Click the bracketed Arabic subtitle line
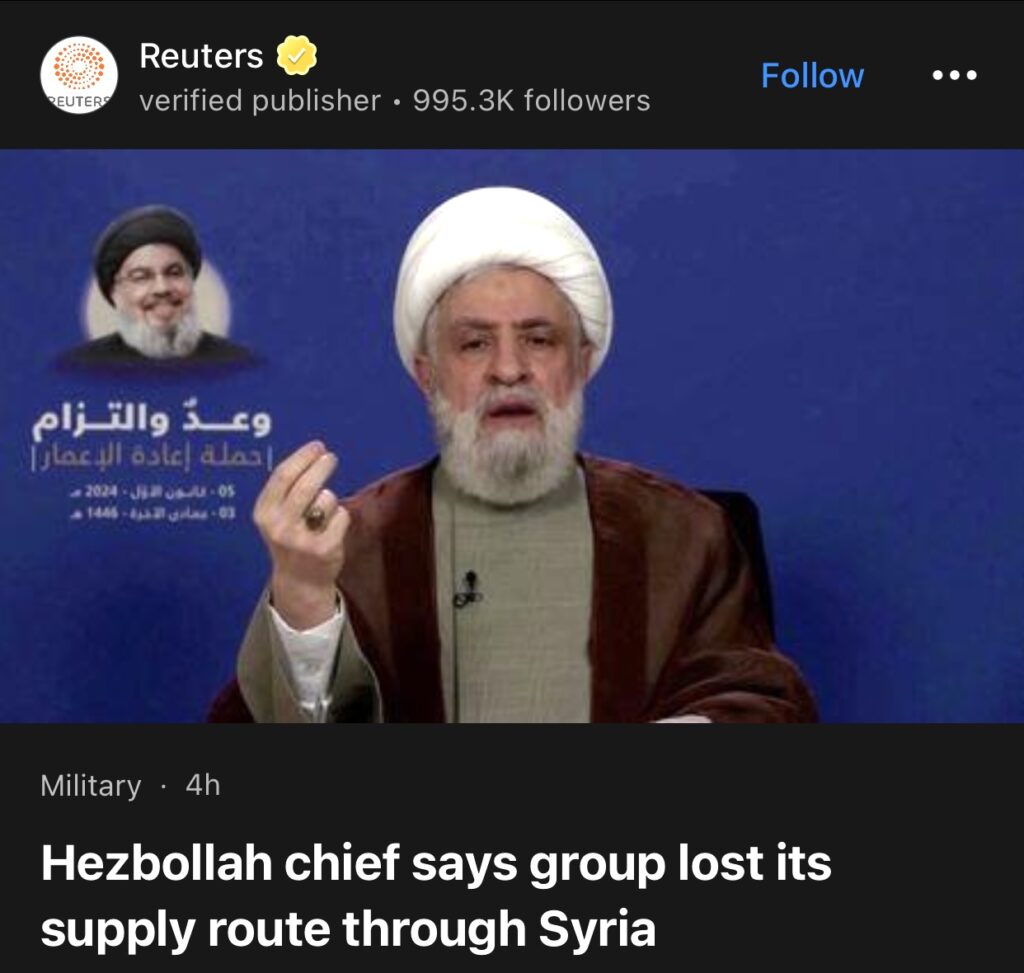The image size is (1024, 973). (152, 456)
